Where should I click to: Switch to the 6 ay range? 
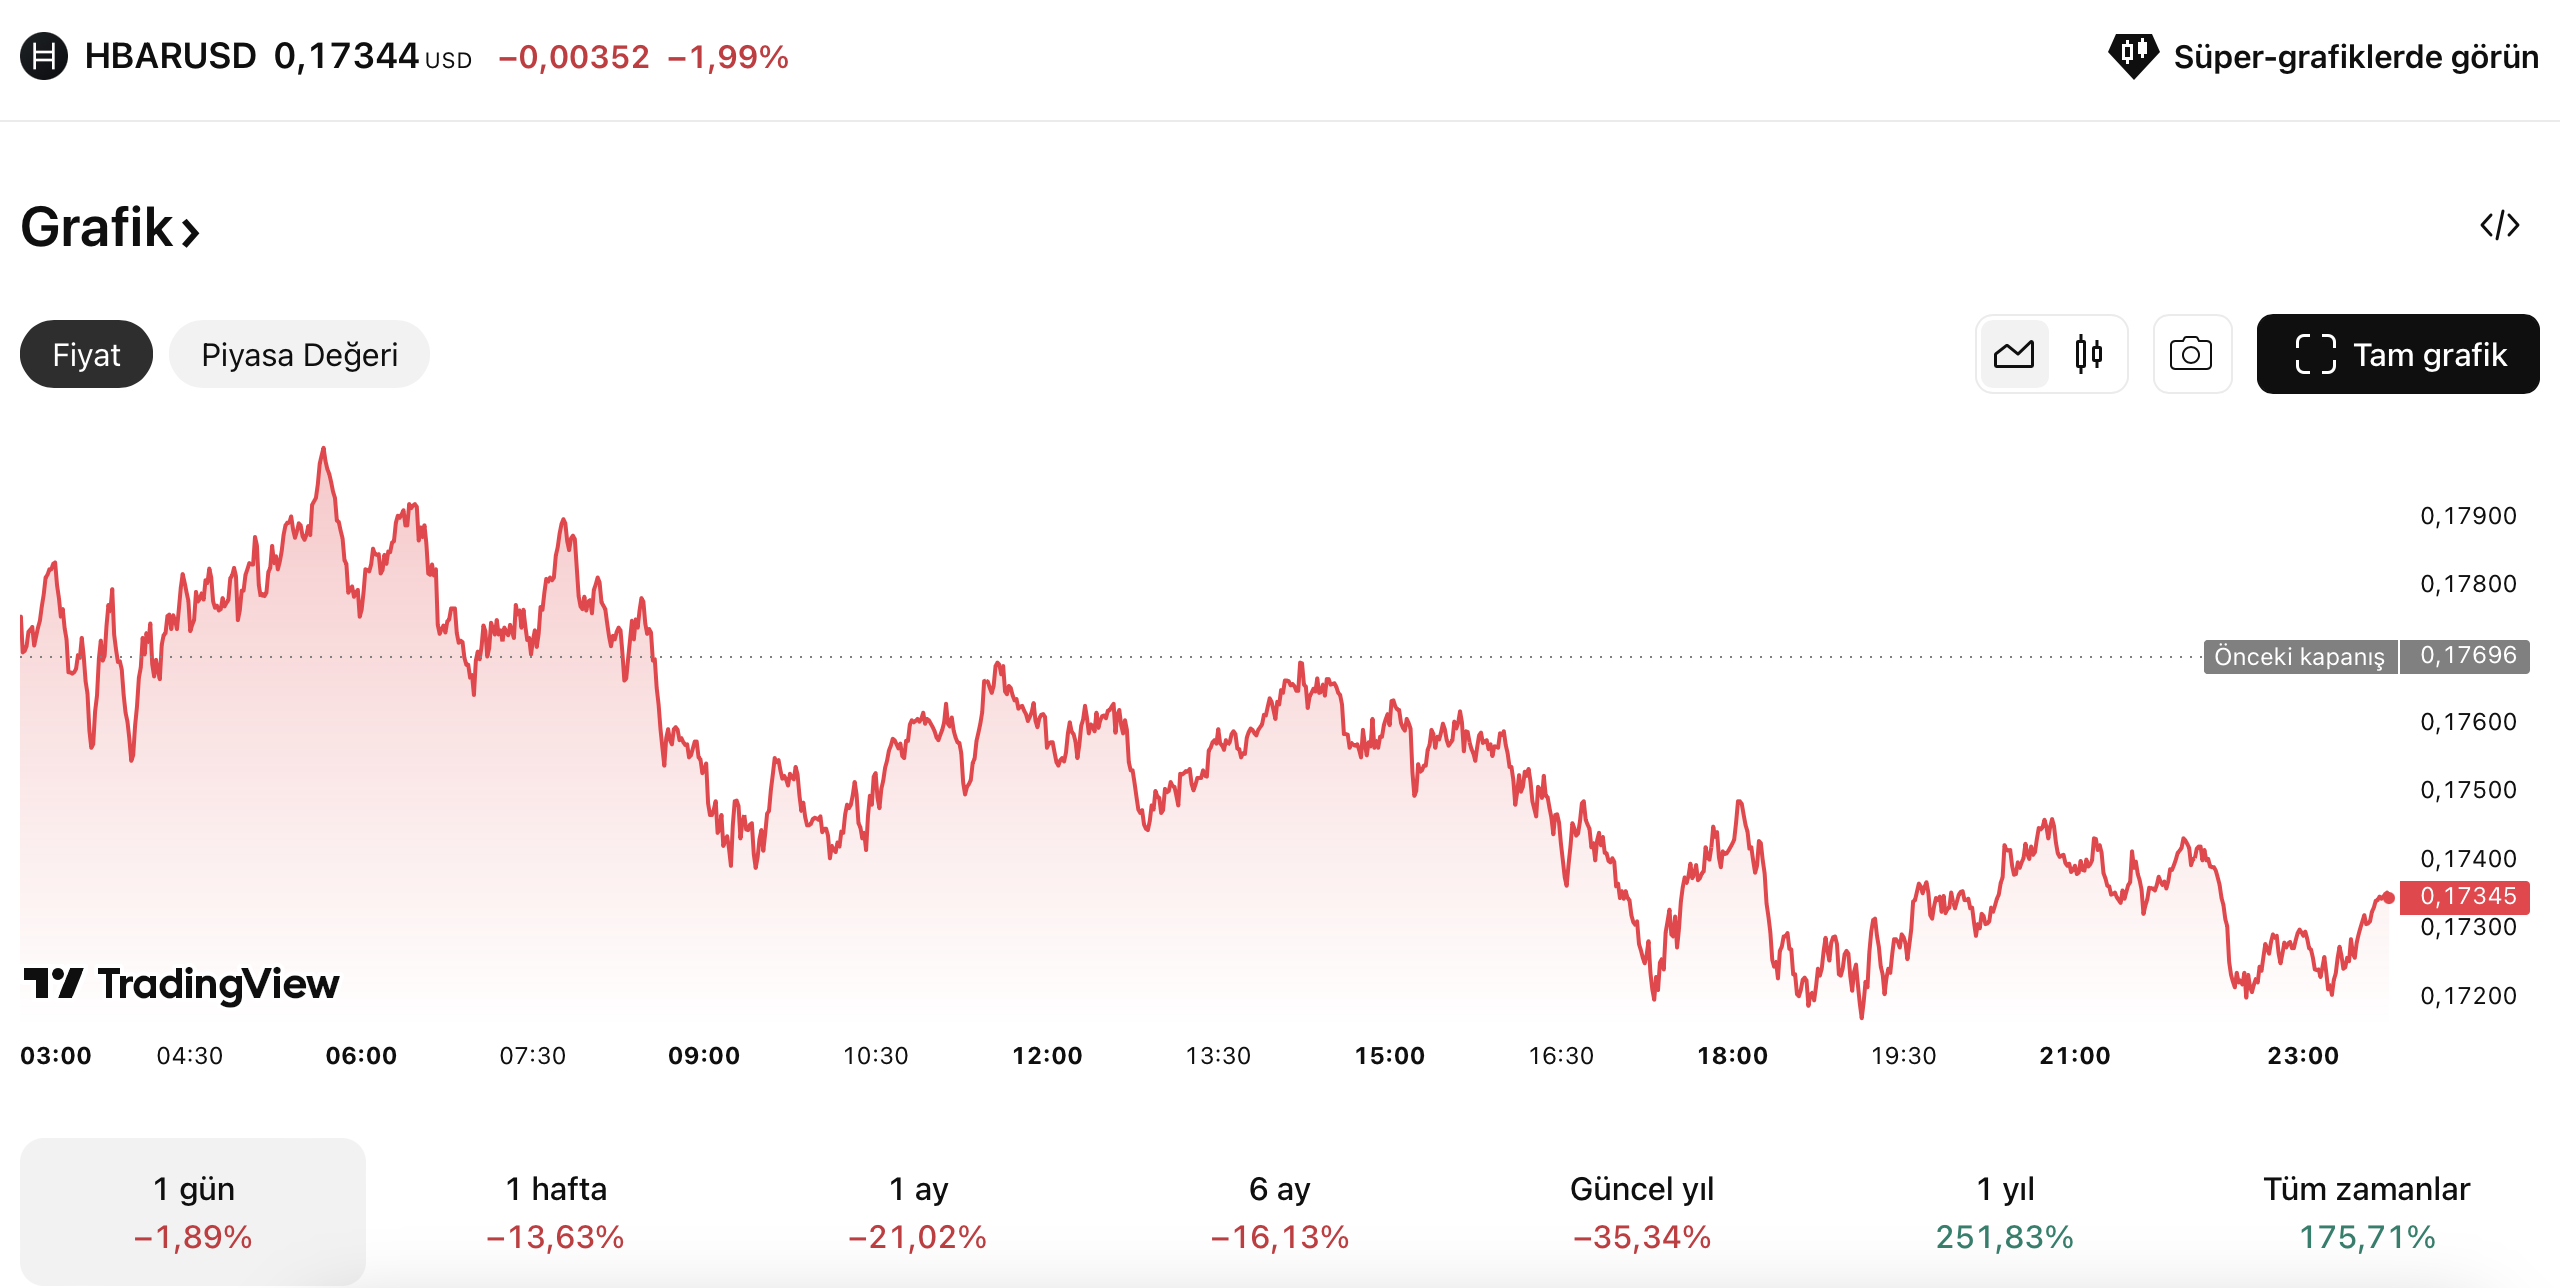pos(1279,1211)
